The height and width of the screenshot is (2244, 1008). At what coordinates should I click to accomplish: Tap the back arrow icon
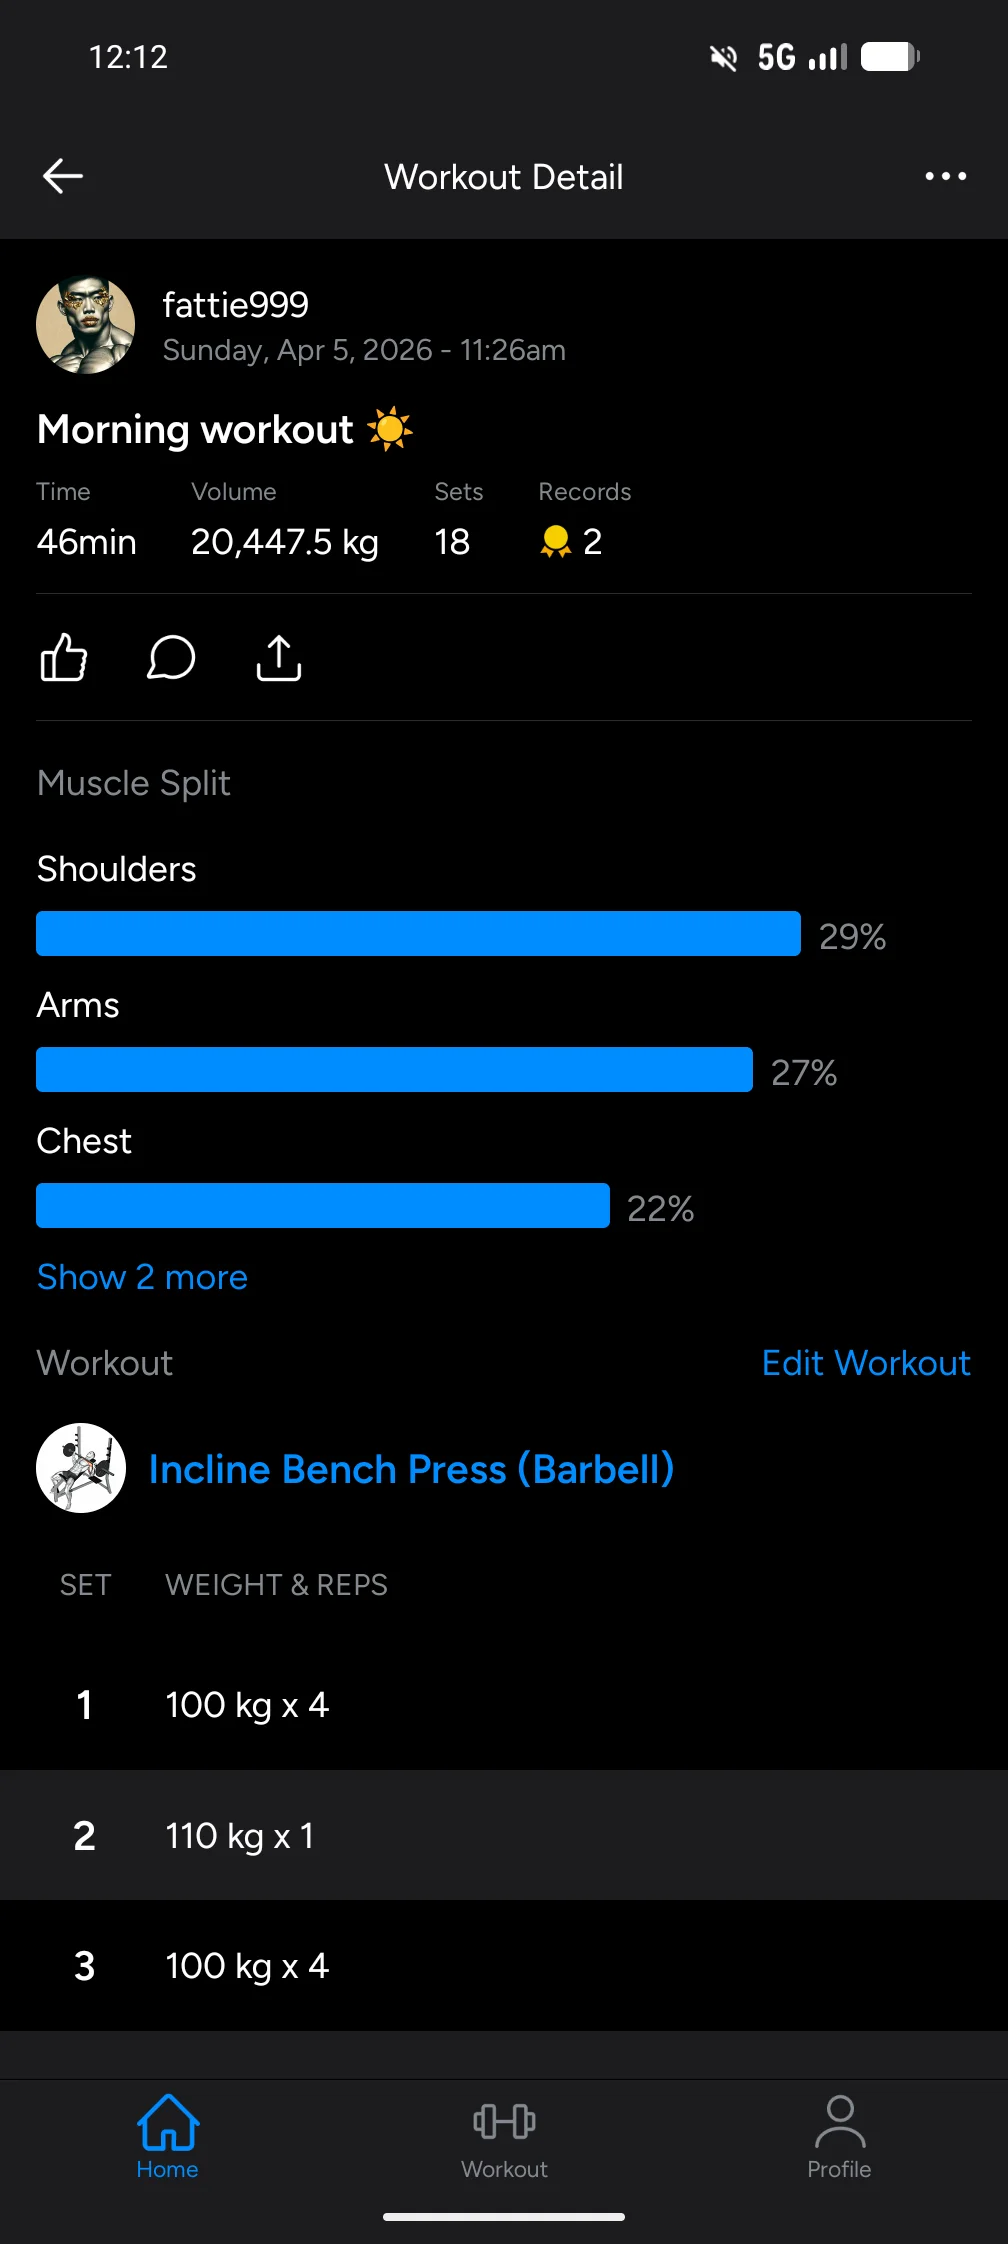pyautogui.click(x=63, y=177)
